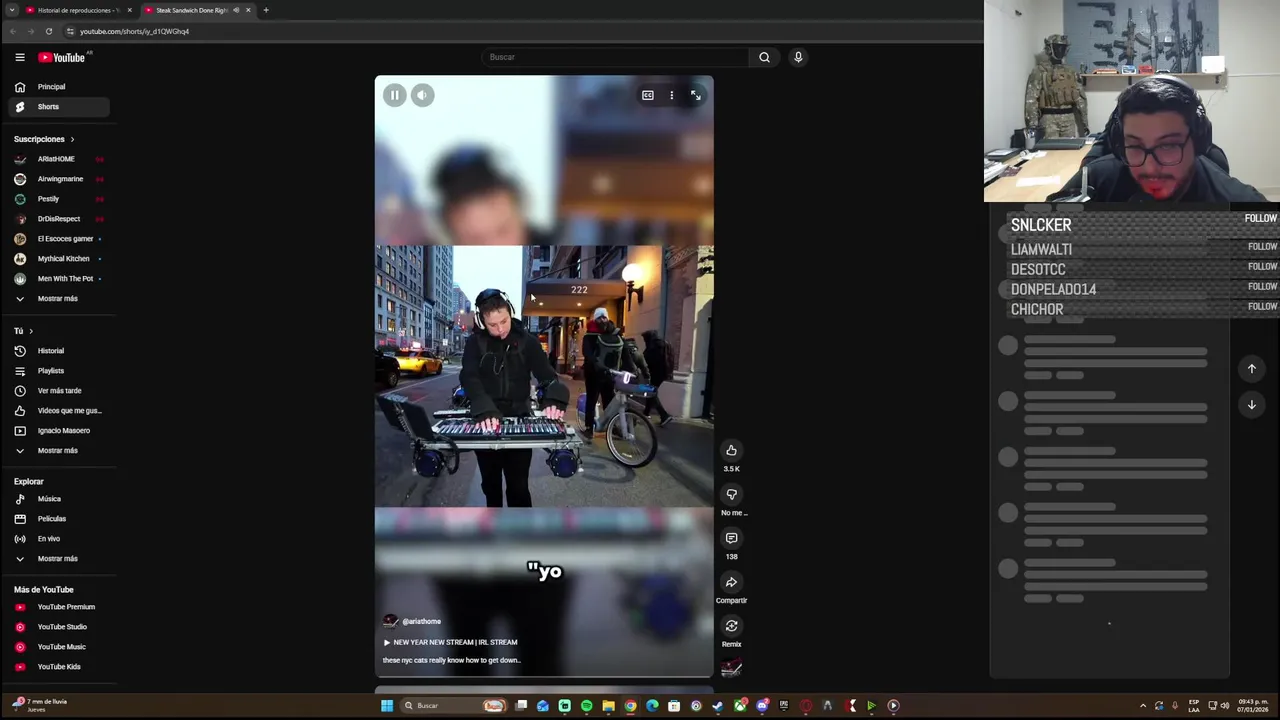Open the sound thumbnail below Remix
The image size is (1280, 720).
(731, 669)
